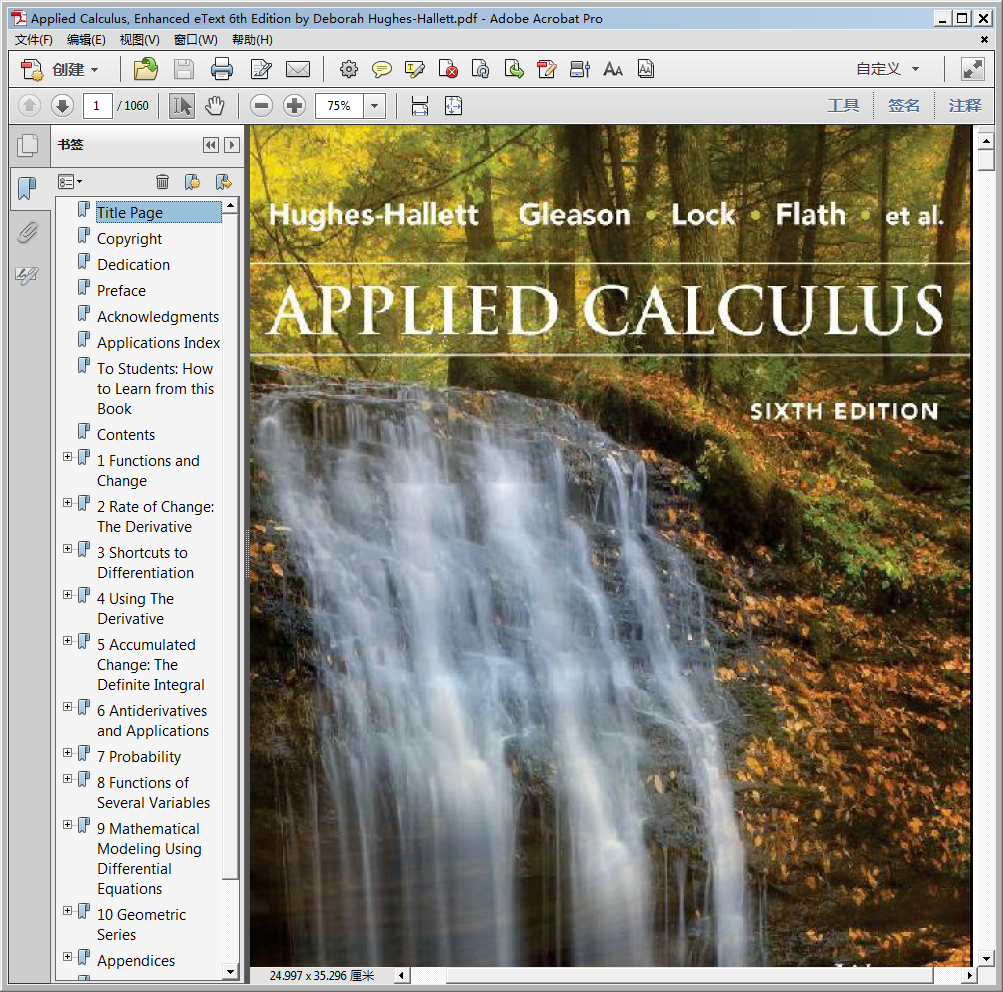Image resolution: width=1003 pixels, height=992 pixels.
Task: Expand 3 Shortcuts to Differentiation bookmark
Action: pos(67,549)
